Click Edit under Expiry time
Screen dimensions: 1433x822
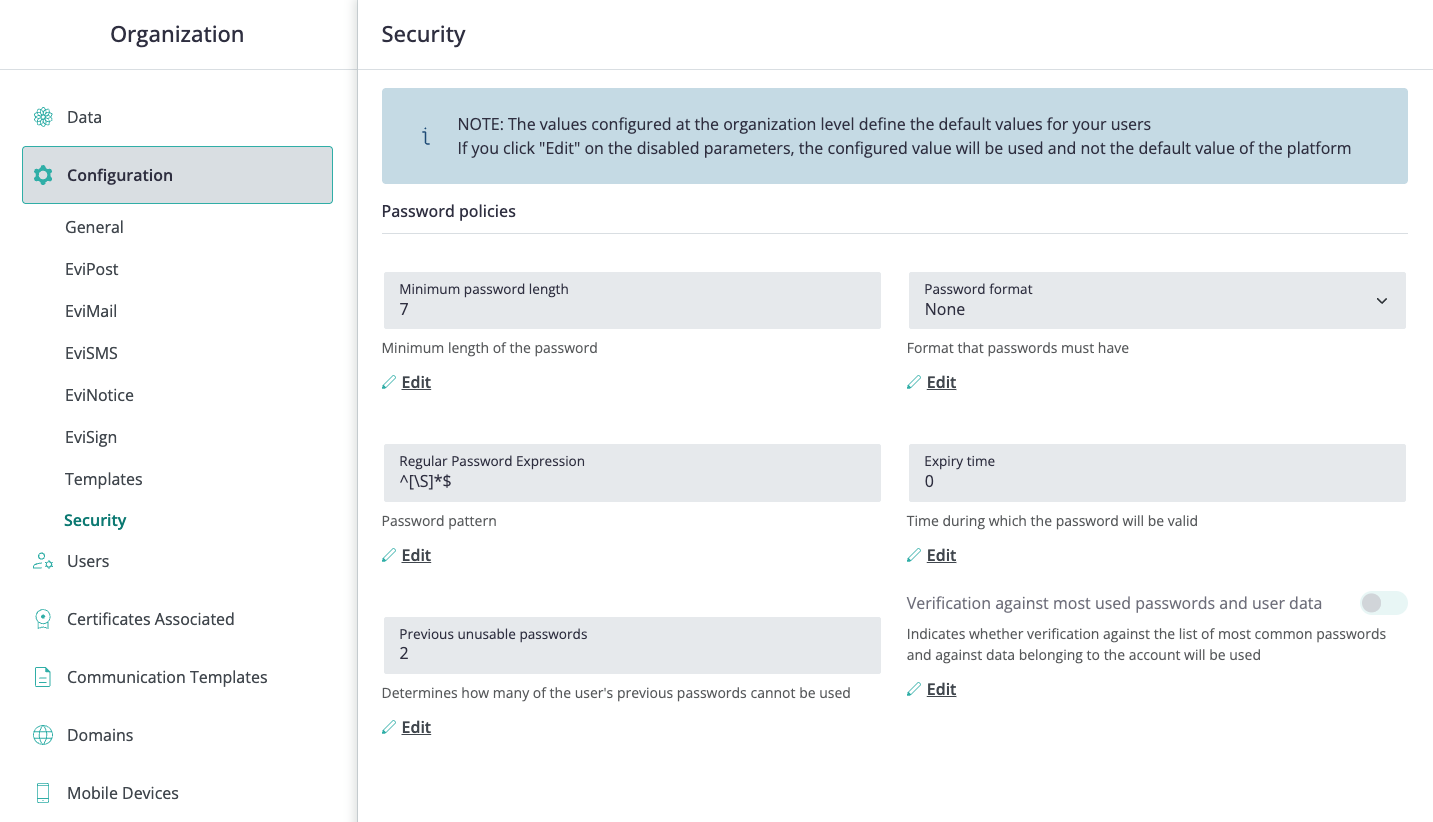(x=941, y=555)
